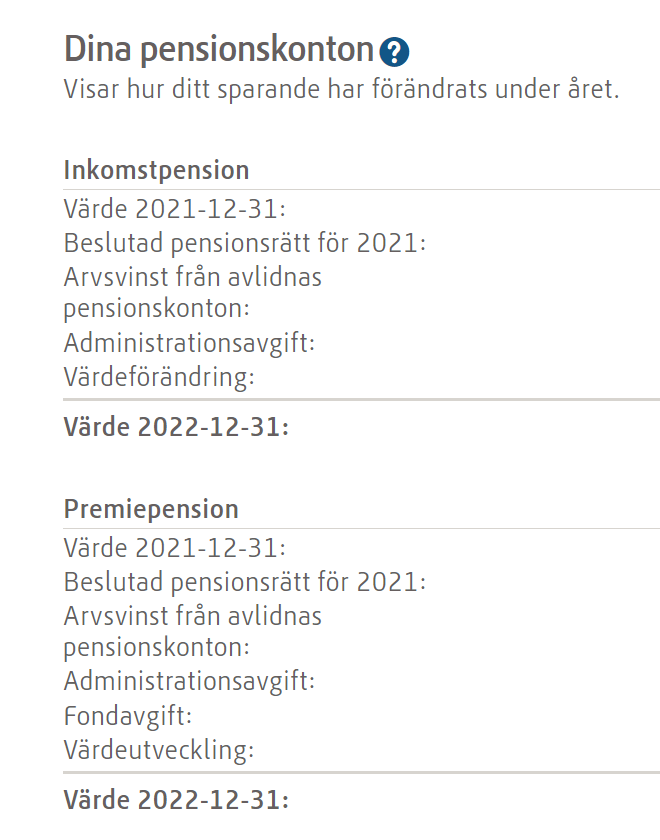Click Beslutad pensionsrätt för 2021 under Inkomstpension
The width and height of the screenshot is (660, 840).
click(x=245, y=243)
